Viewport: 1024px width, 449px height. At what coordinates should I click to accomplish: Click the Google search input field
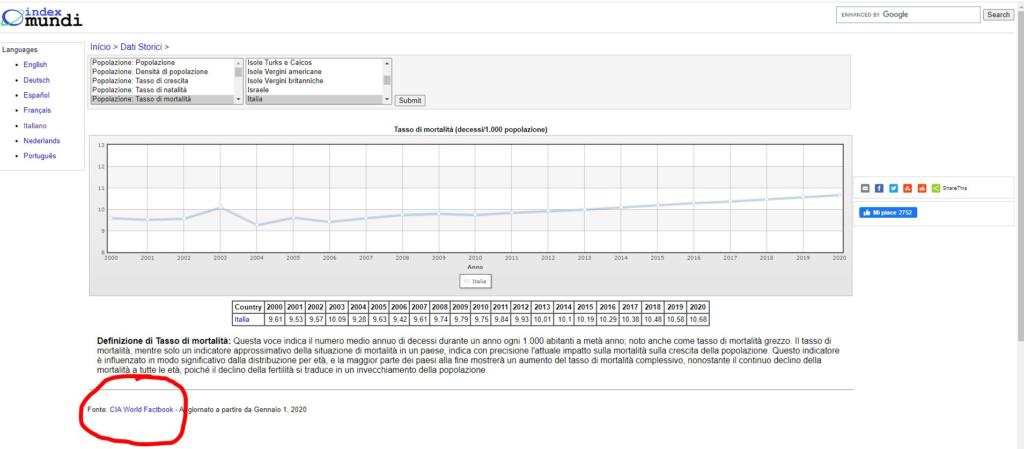908,15
